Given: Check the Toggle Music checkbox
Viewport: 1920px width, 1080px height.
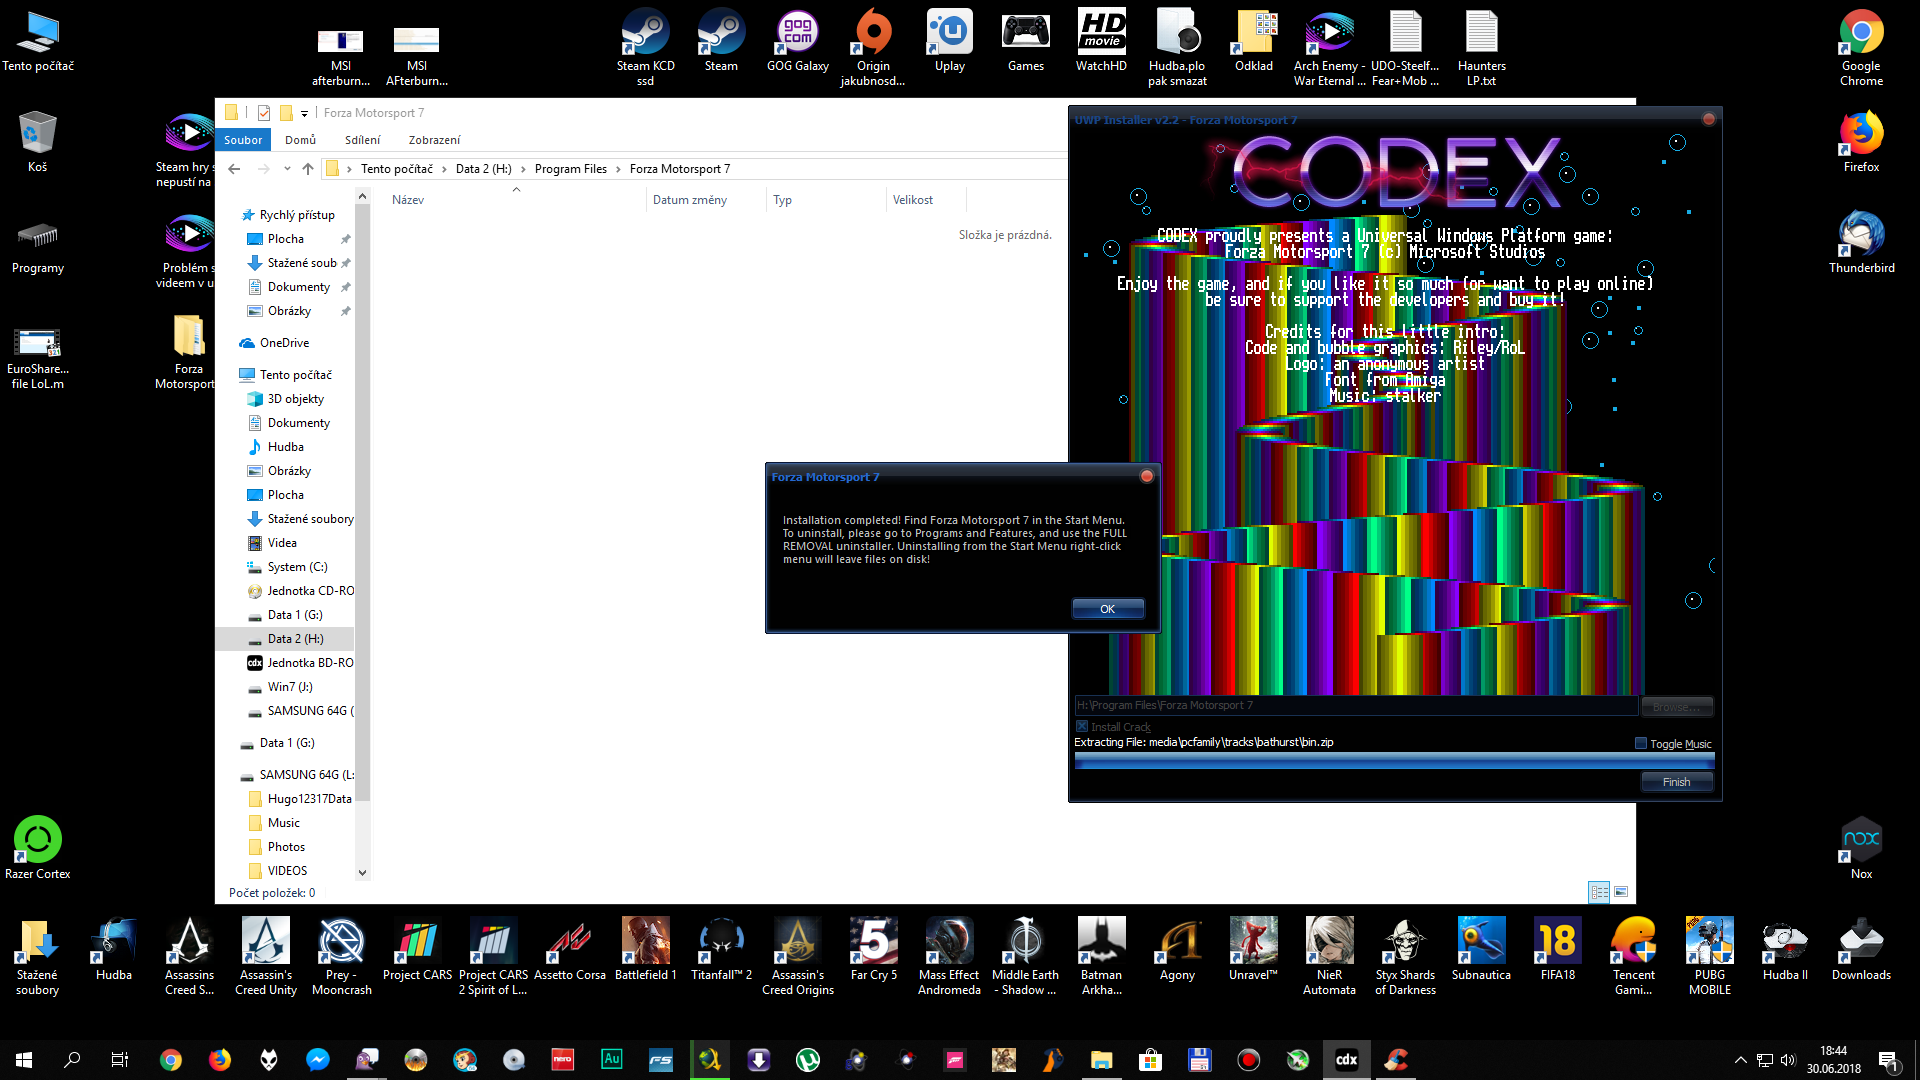Looking at the screenshot, I should pyautogui.click(x=1640, y=743).
